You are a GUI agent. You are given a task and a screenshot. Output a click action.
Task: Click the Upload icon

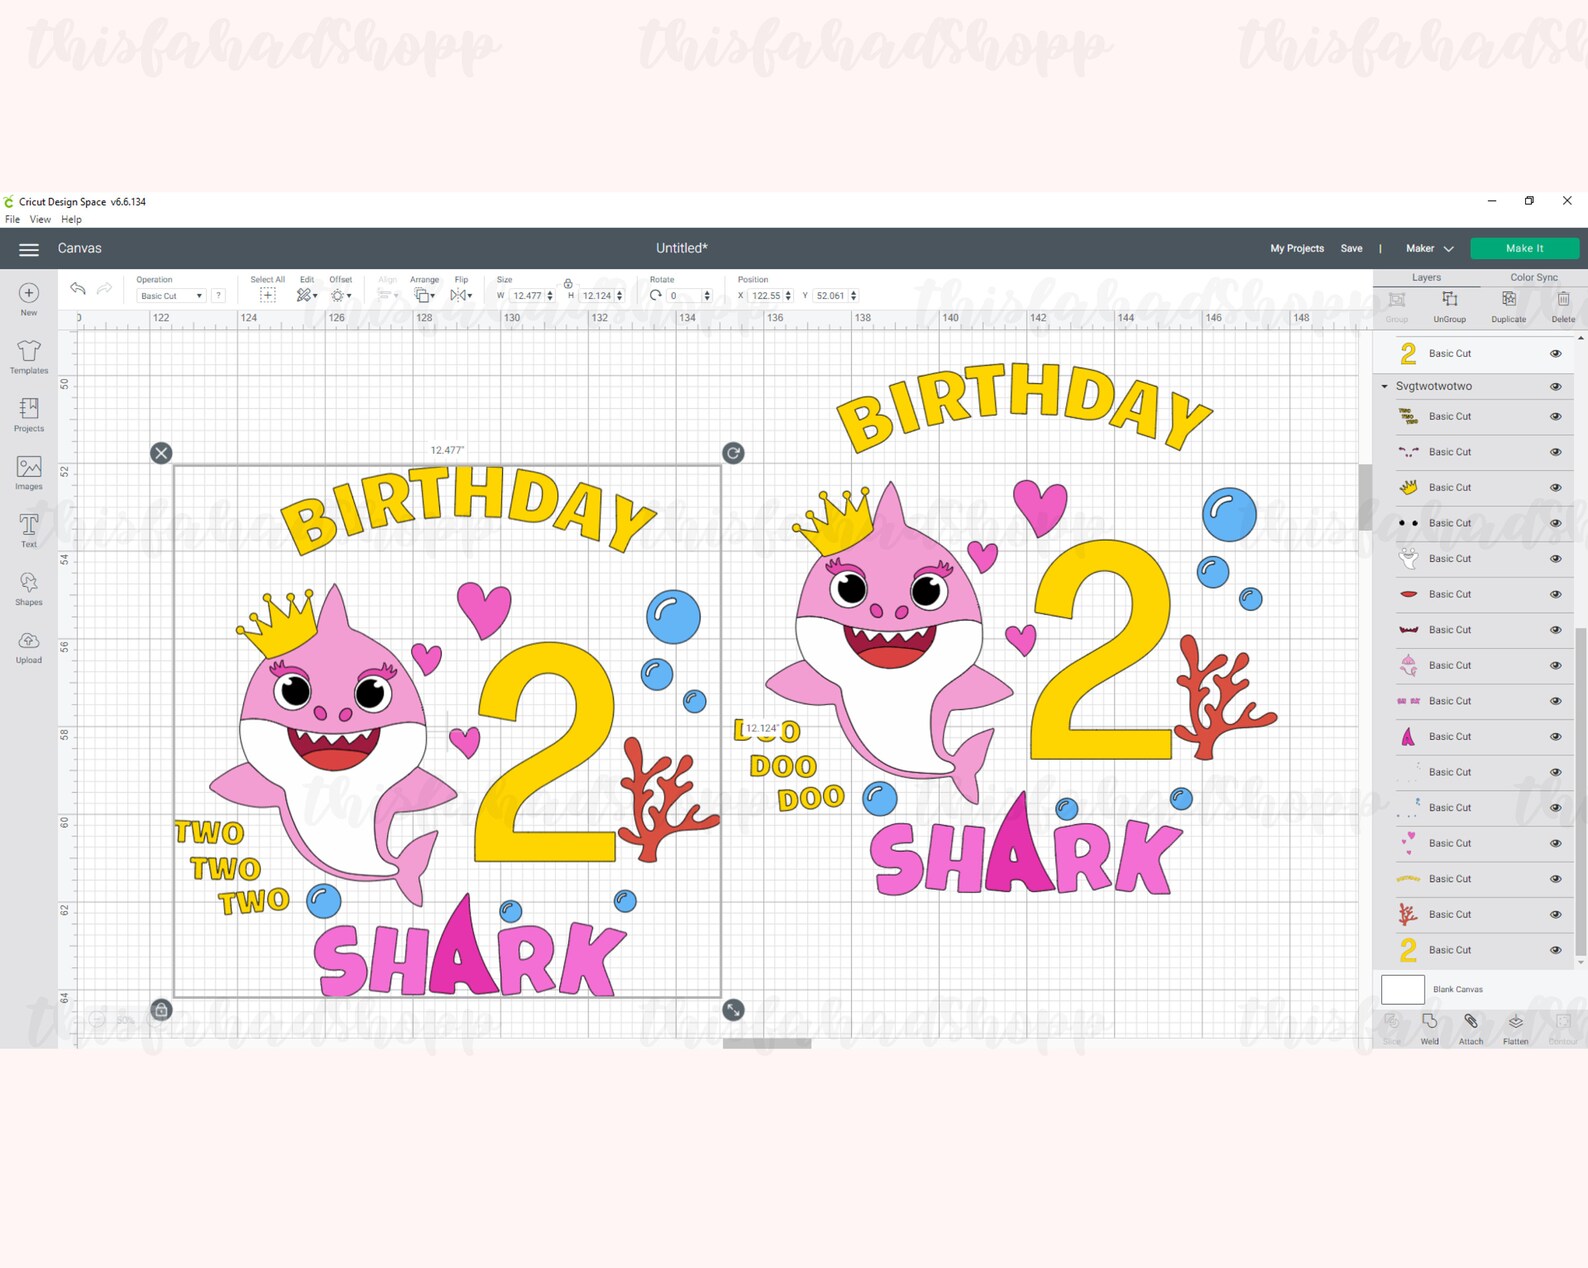point(29,641)
